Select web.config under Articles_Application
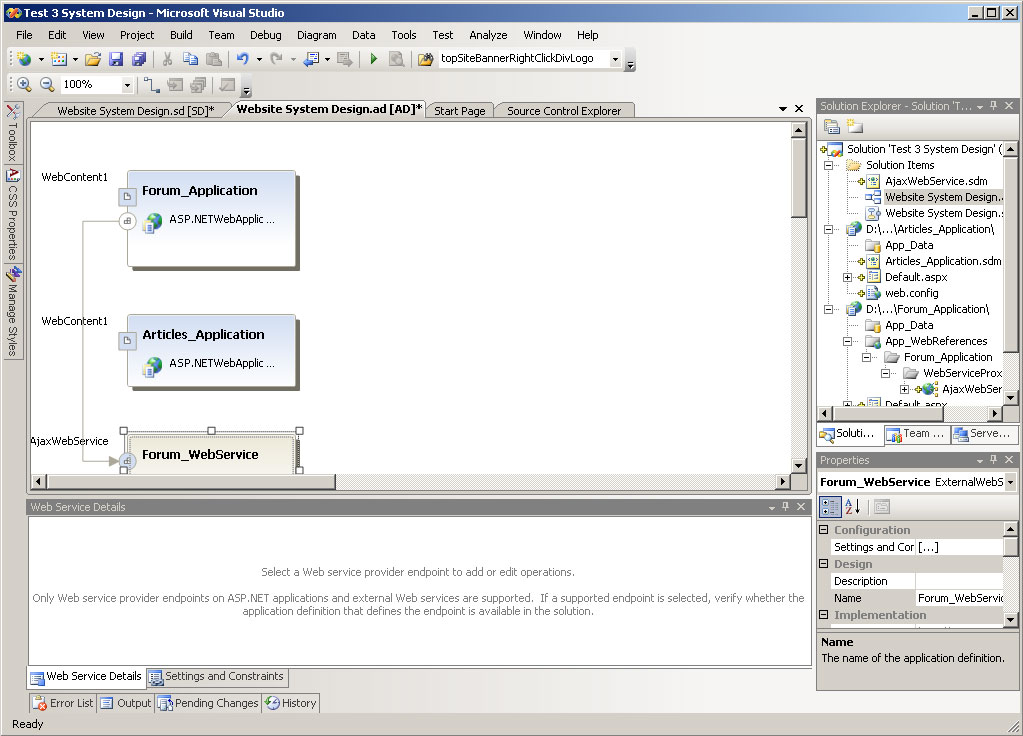Viewport: 1023px width, 736px height. [911, 294]
